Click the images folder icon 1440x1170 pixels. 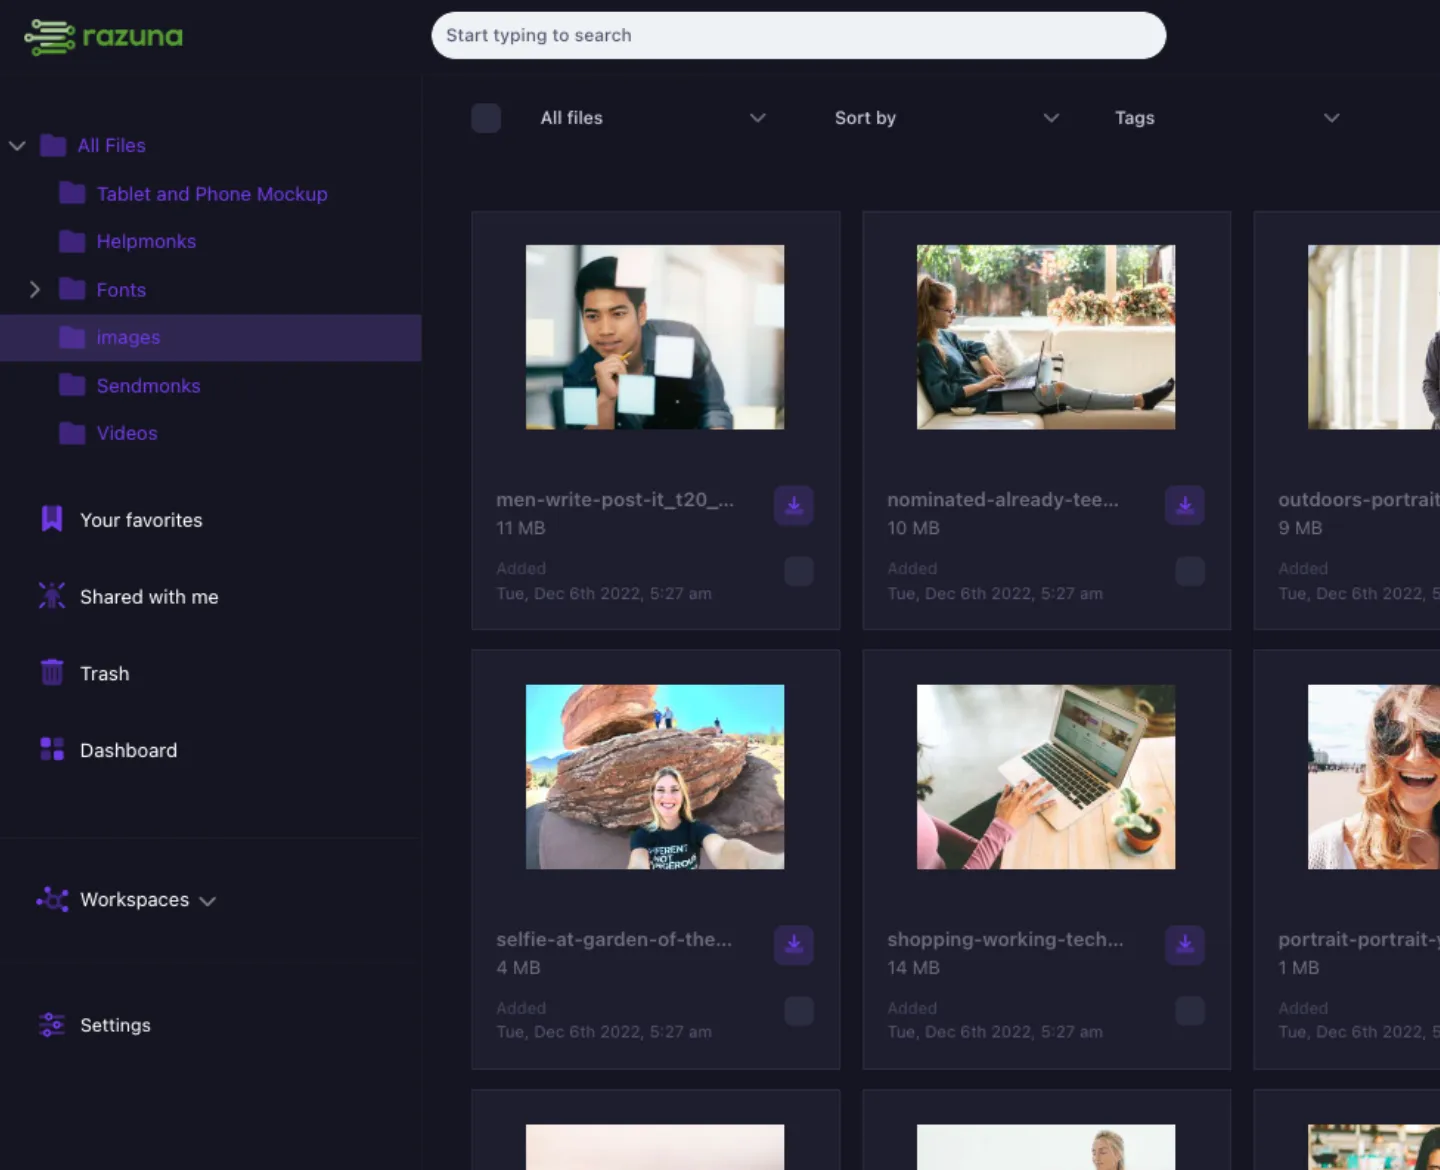72,337
